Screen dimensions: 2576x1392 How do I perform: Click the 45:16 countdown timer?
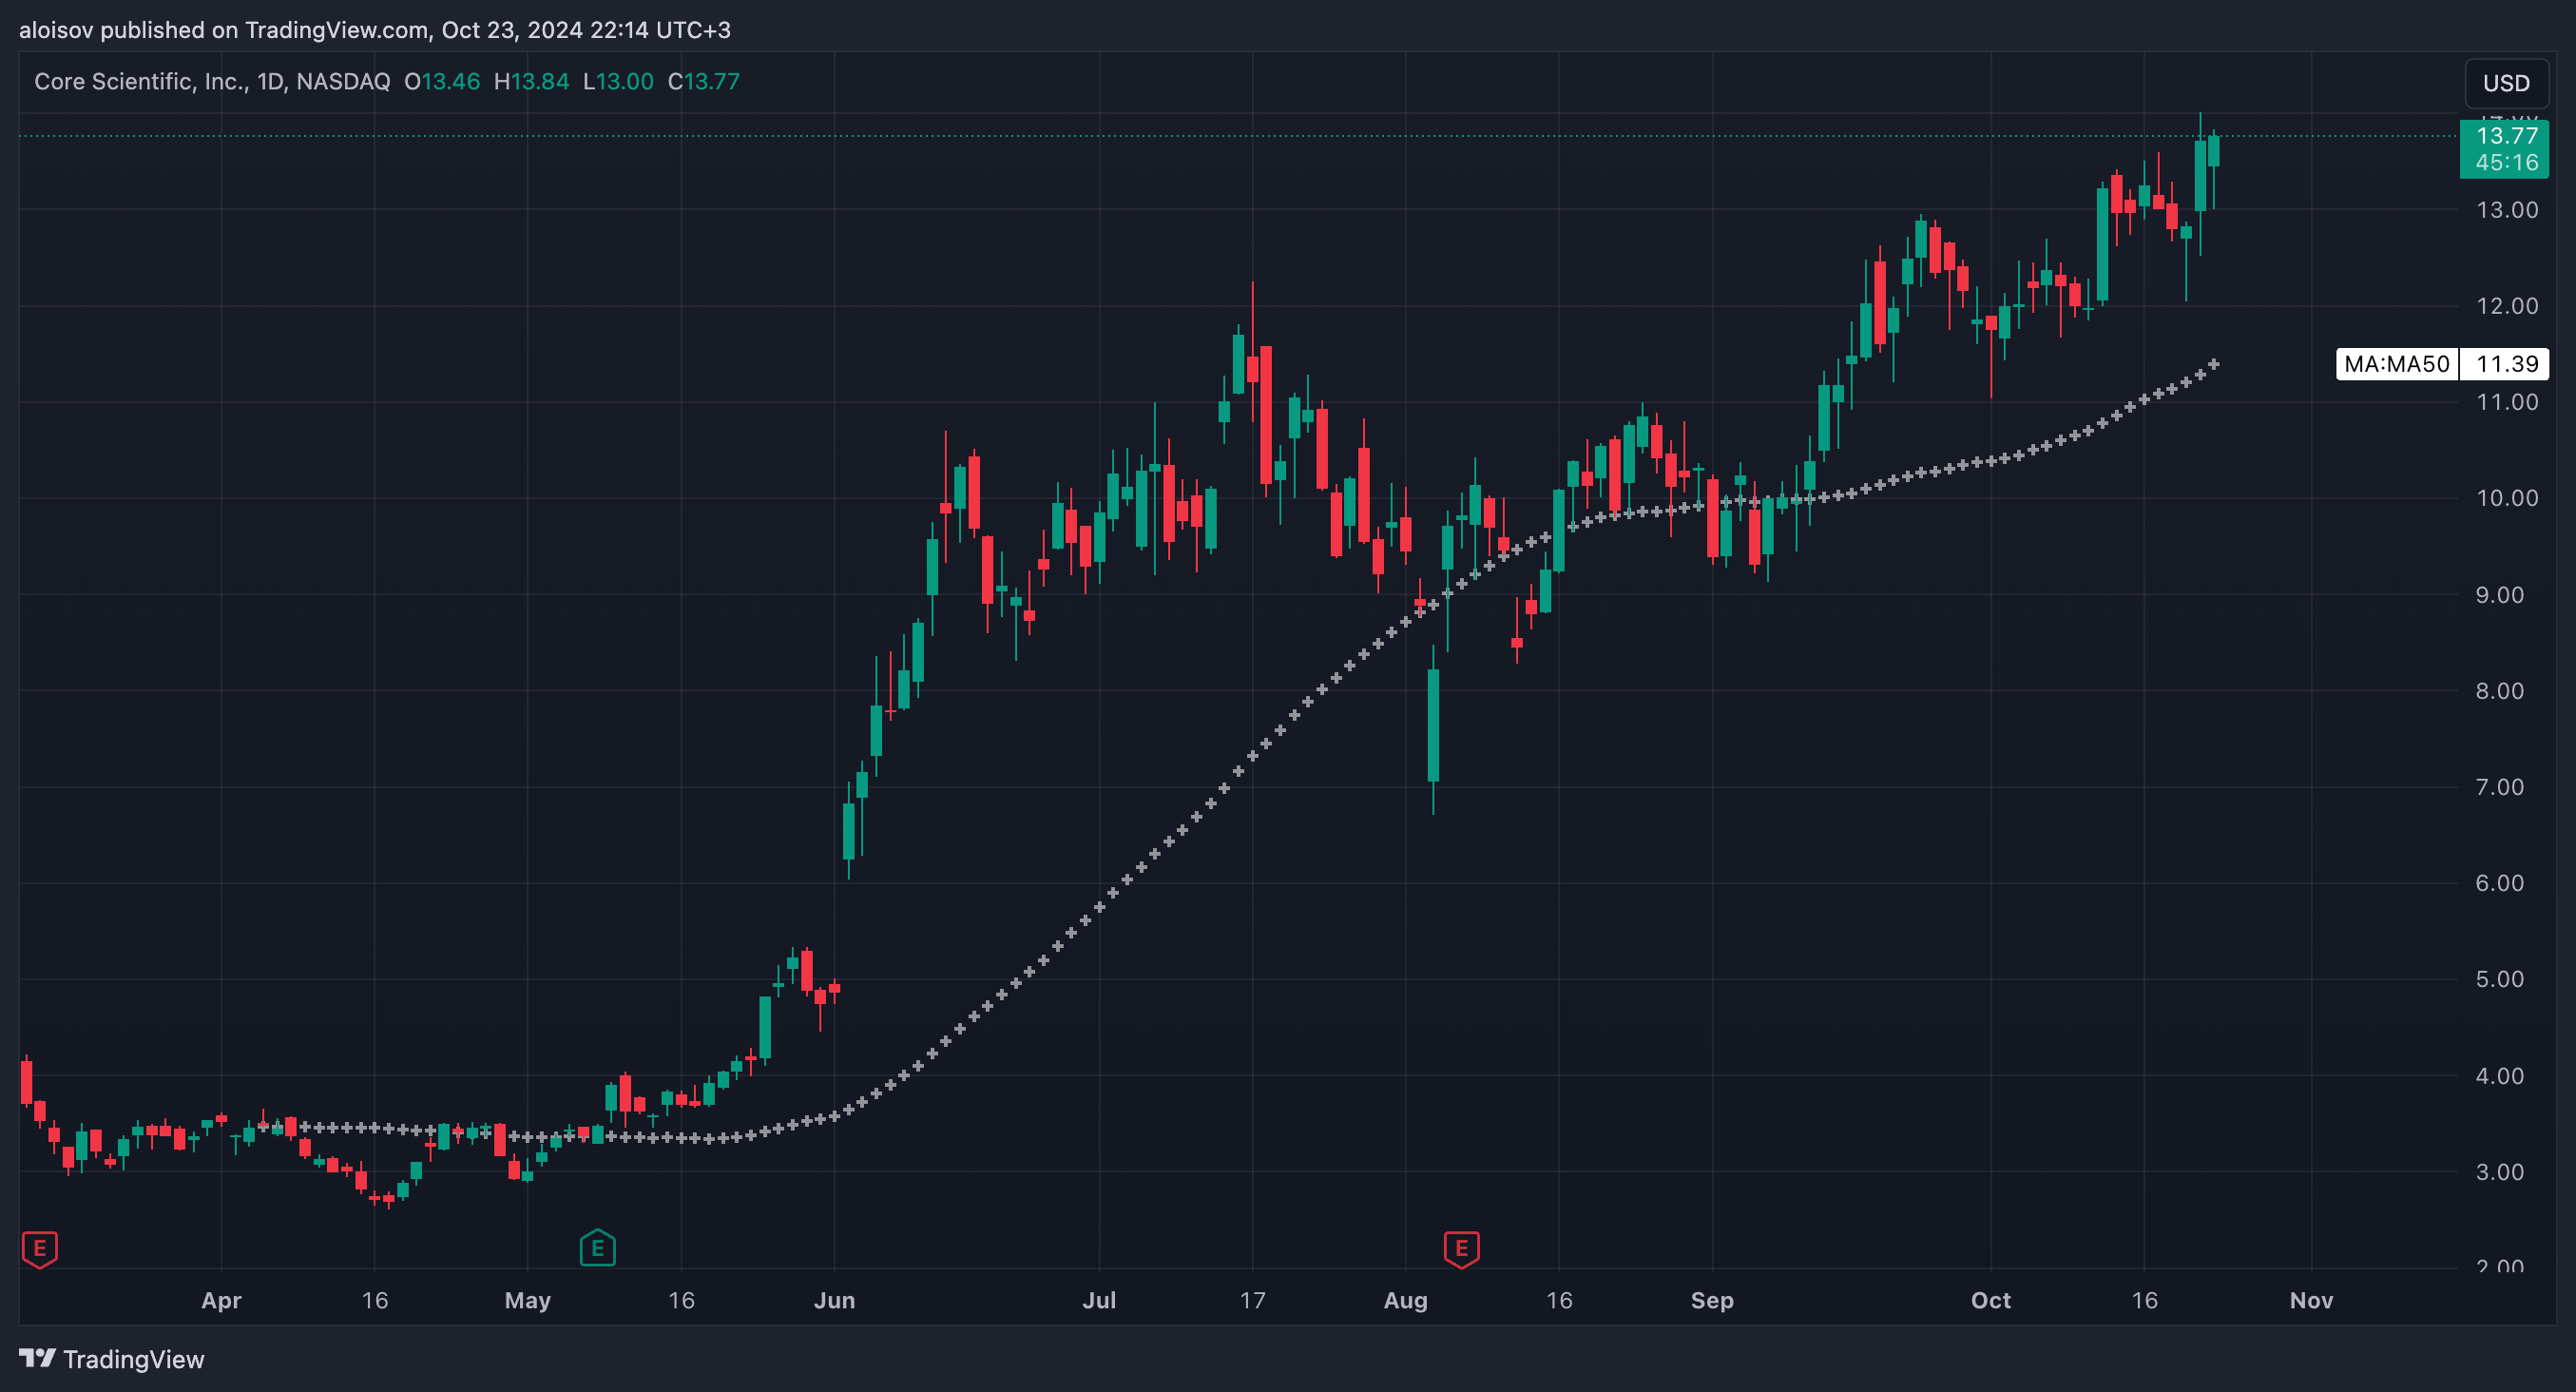(2506, 162)
